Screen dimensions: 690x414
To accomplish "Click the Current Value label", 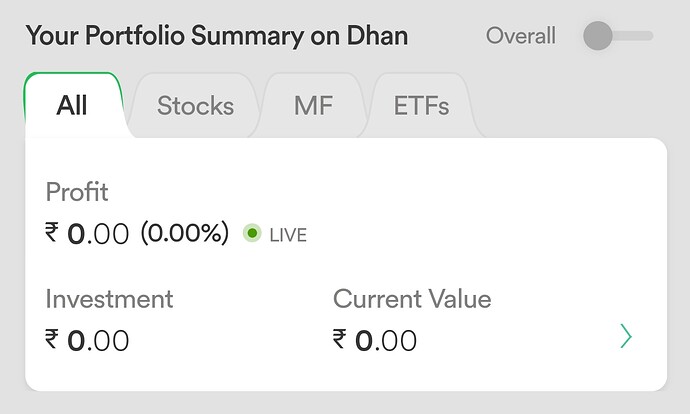I will (412, 299).
